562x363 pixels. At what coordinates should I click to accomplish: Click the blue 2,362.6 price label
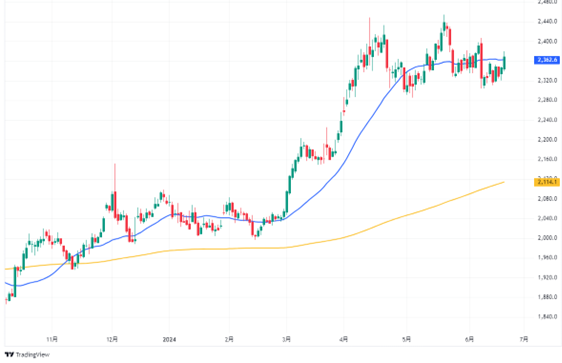tap(547, 60)
